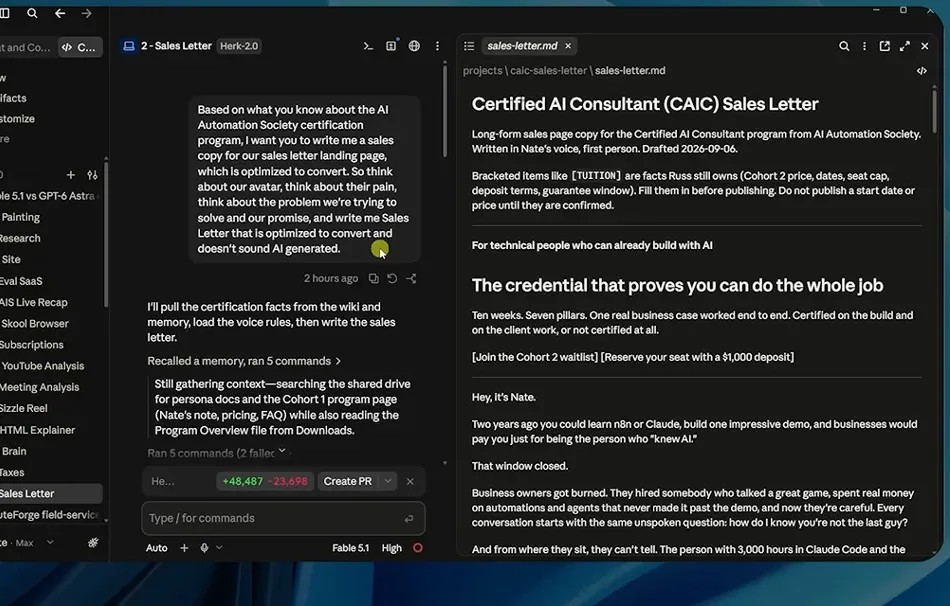Open the Meeting Analysis session
This screenshot has width=950, height=606.
[39, 387]
